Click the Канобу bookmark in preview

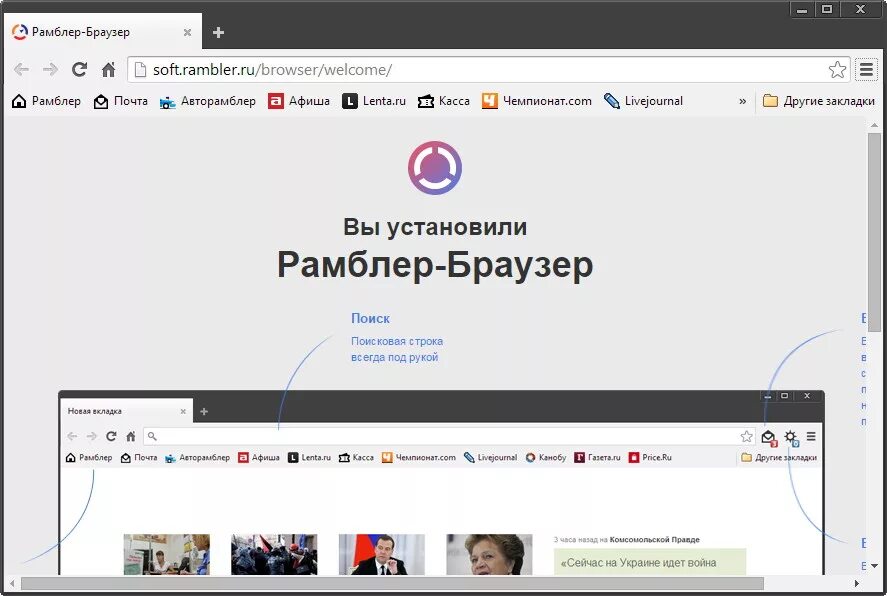tap(546, 457)
